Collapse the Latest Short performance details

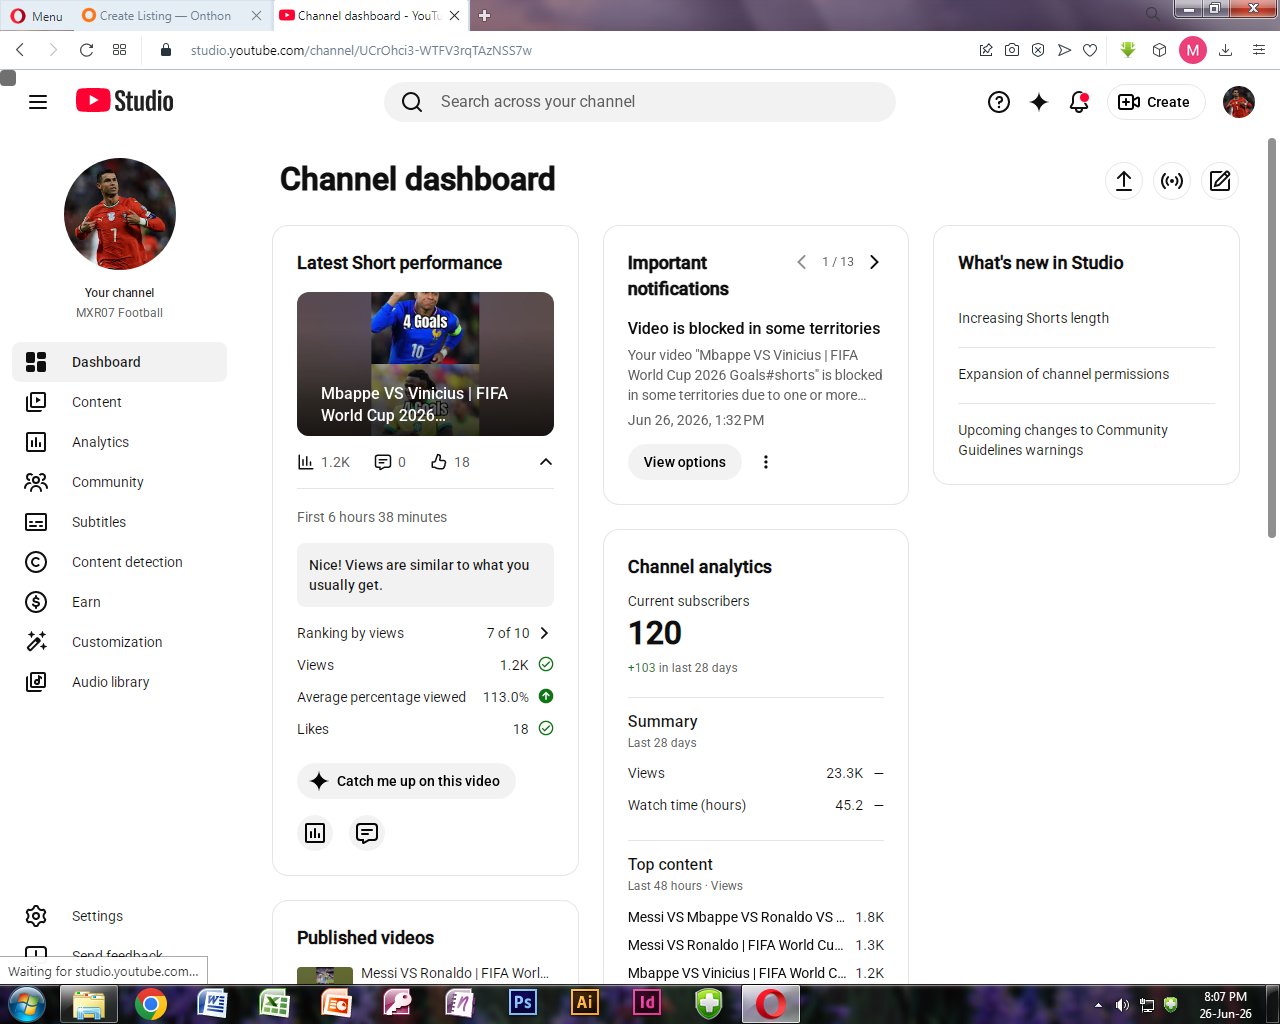pyautogui.click(x=546, y=462)
